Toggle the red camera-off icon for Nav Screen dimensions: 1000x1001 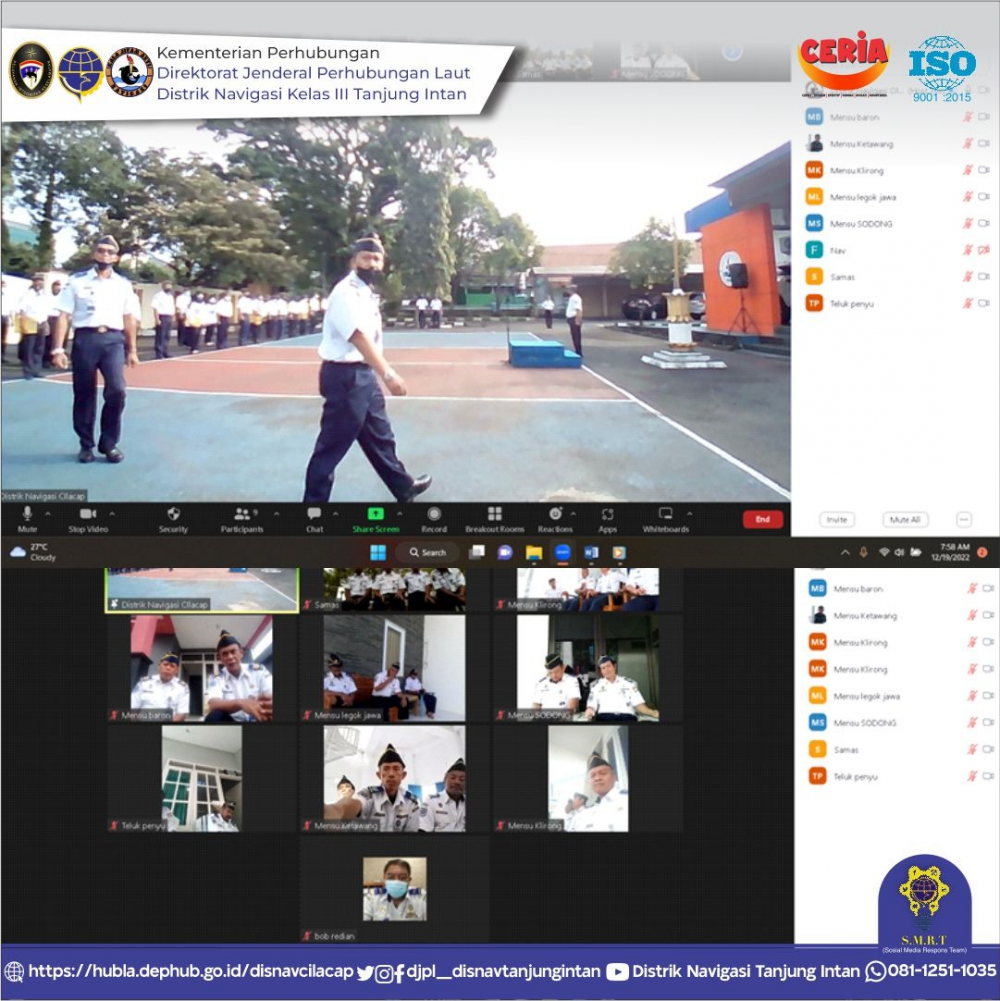pyautogui.click(x=984, y=250)
